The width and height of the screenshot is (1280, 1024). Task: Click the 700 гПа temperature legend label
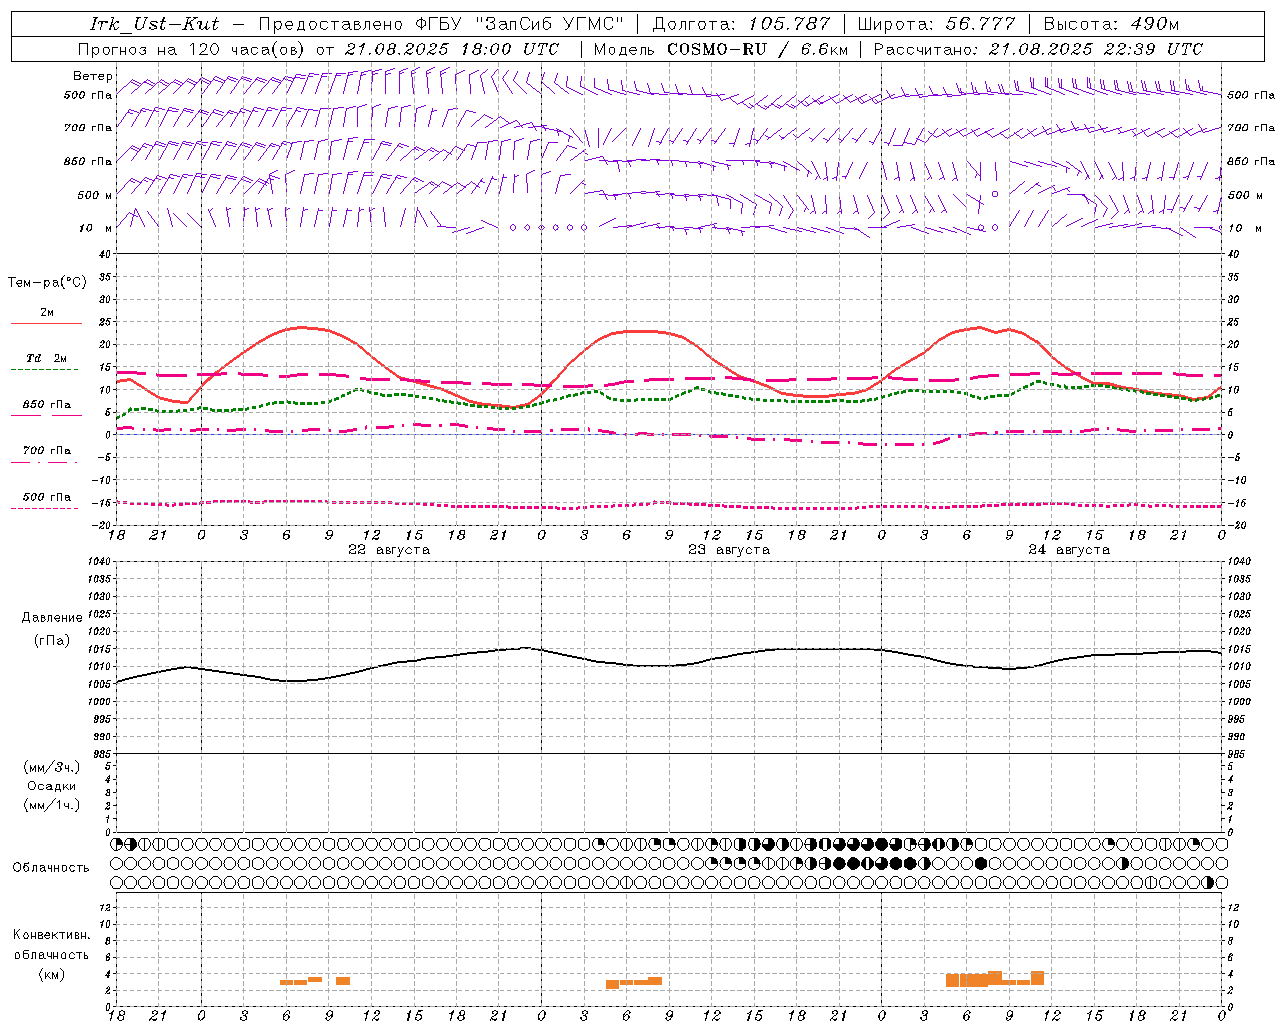coord(47,451)
